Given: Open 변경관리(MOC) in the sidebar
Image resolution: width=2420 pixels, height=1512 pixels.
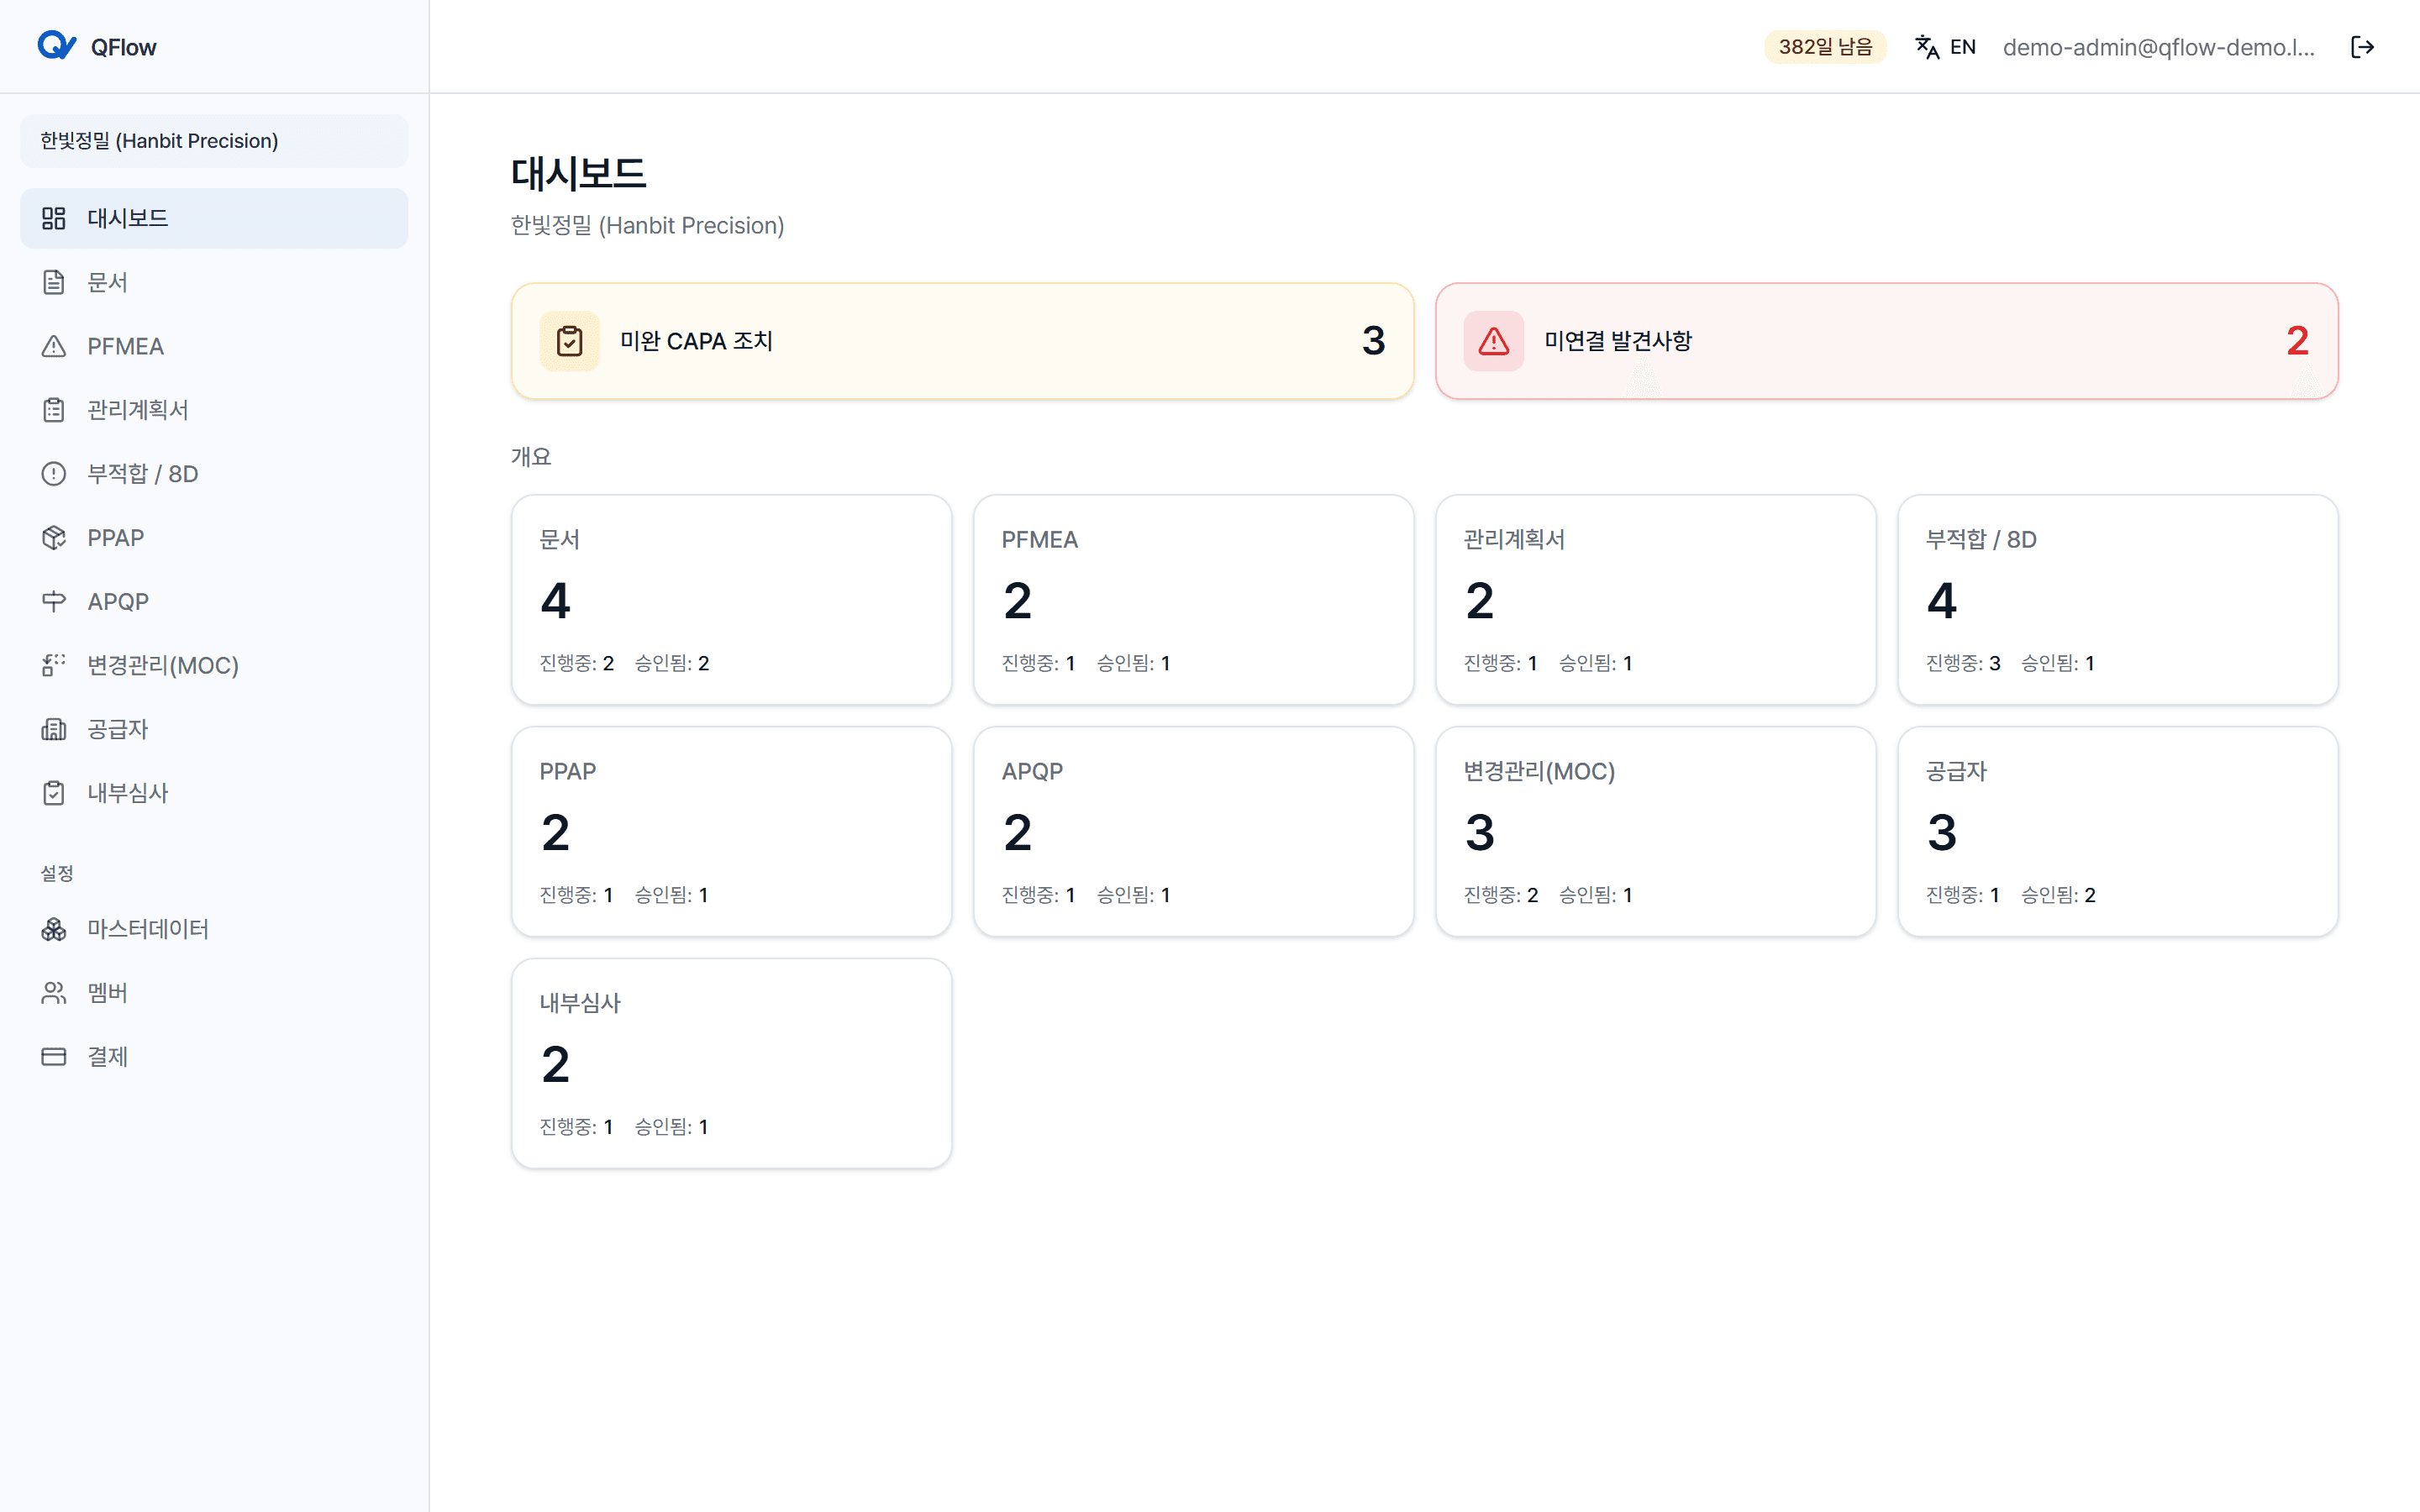Looking at the screenshot, I should point(214,665).
